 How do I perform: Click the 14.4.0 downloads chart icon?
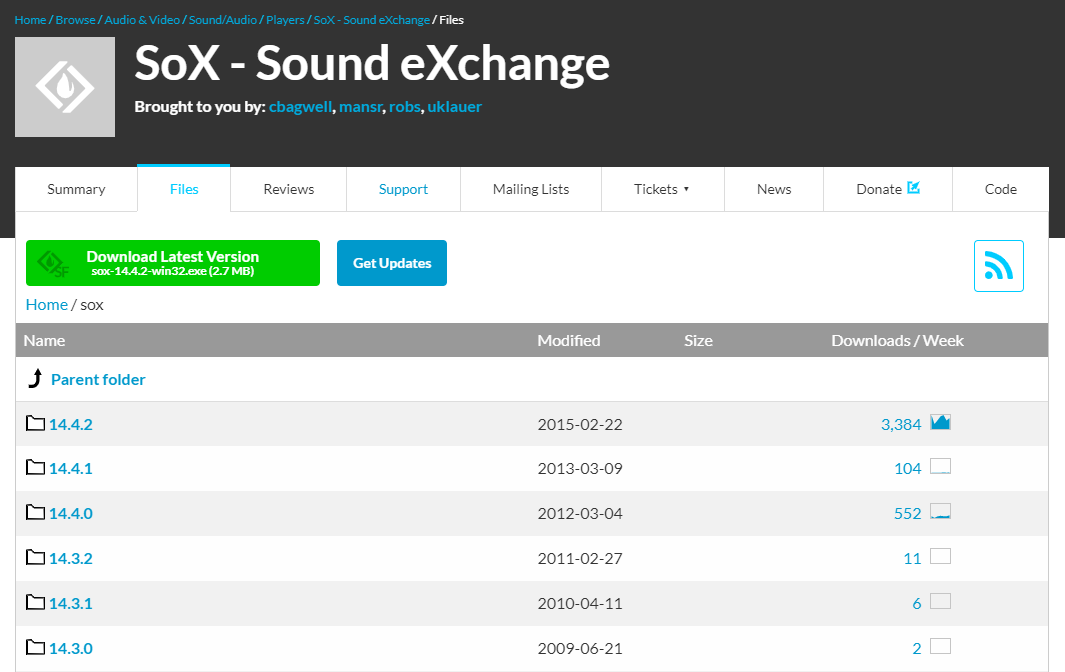pyautogui.click(x=940, y=512)
